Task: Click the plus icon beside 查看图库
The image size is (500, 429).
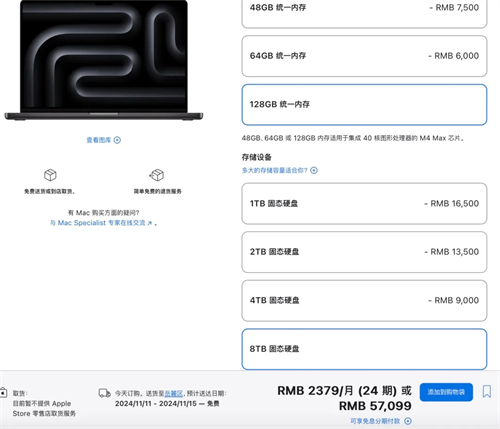Action: click(117, 140)
